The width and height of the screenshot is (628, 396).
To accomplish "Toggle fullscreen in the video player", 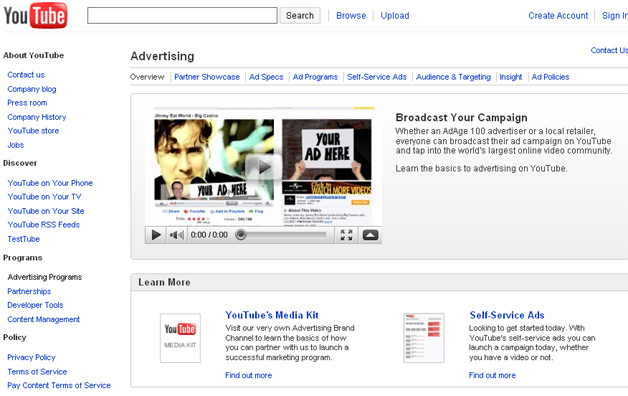I will [x=346, y=235].
